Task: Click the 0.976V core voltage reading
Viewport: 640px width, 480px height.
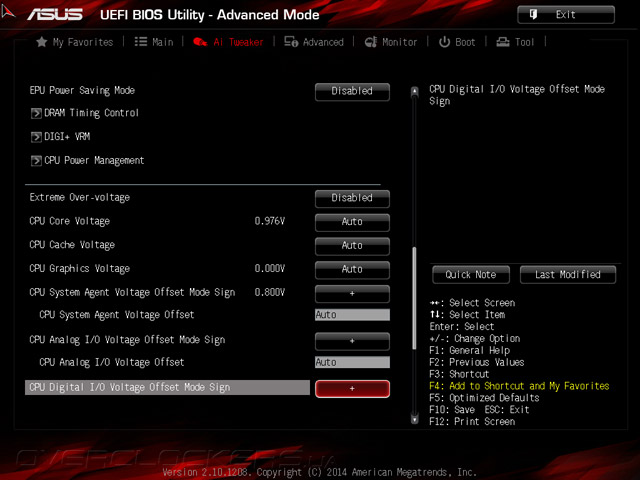Action: pos(270,221)
